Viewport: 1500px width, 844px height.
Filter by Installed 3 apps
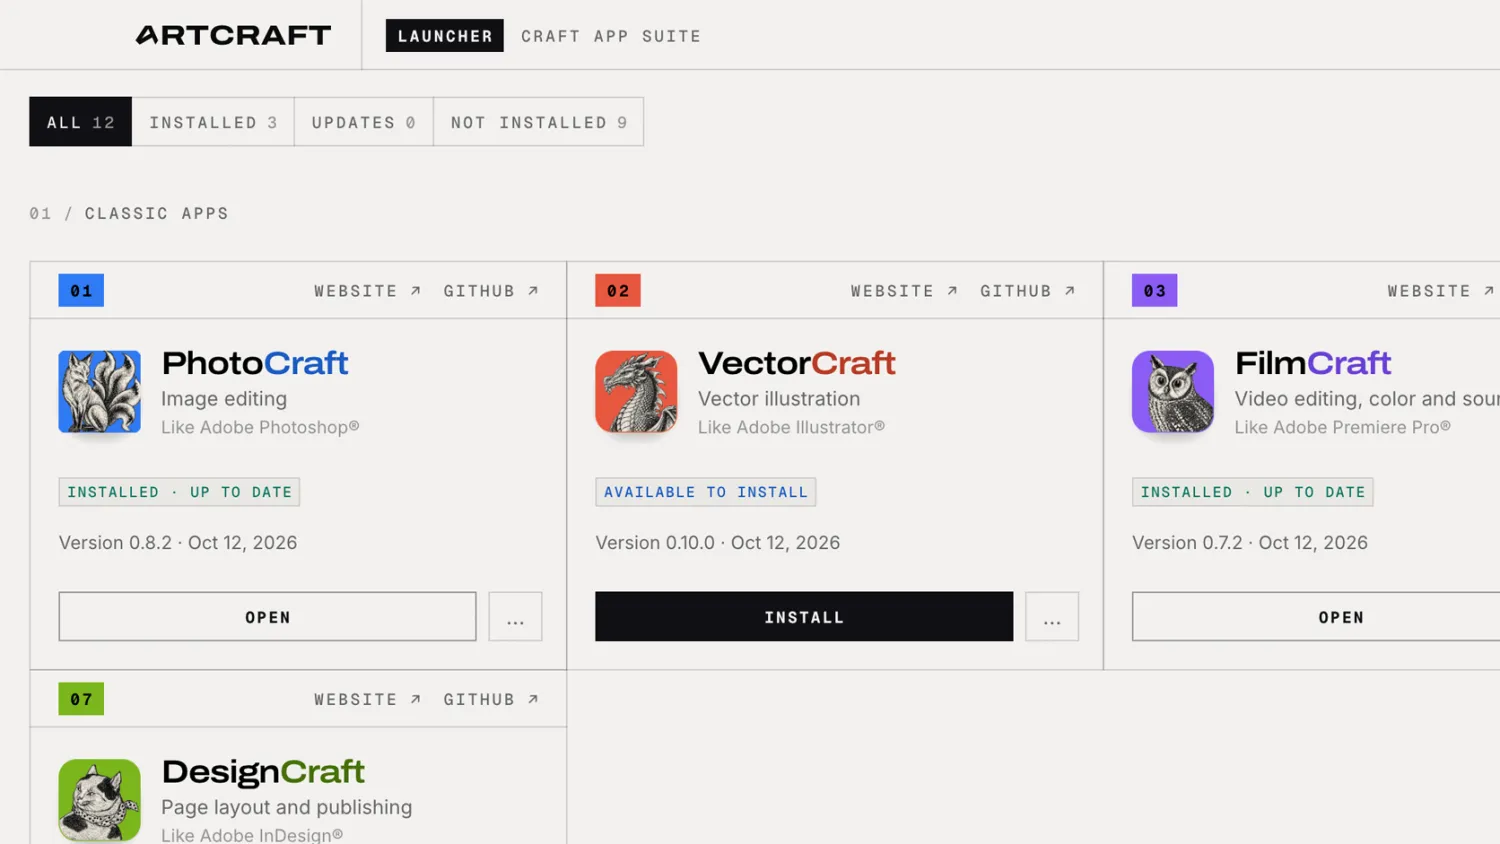tap(213, 122)
